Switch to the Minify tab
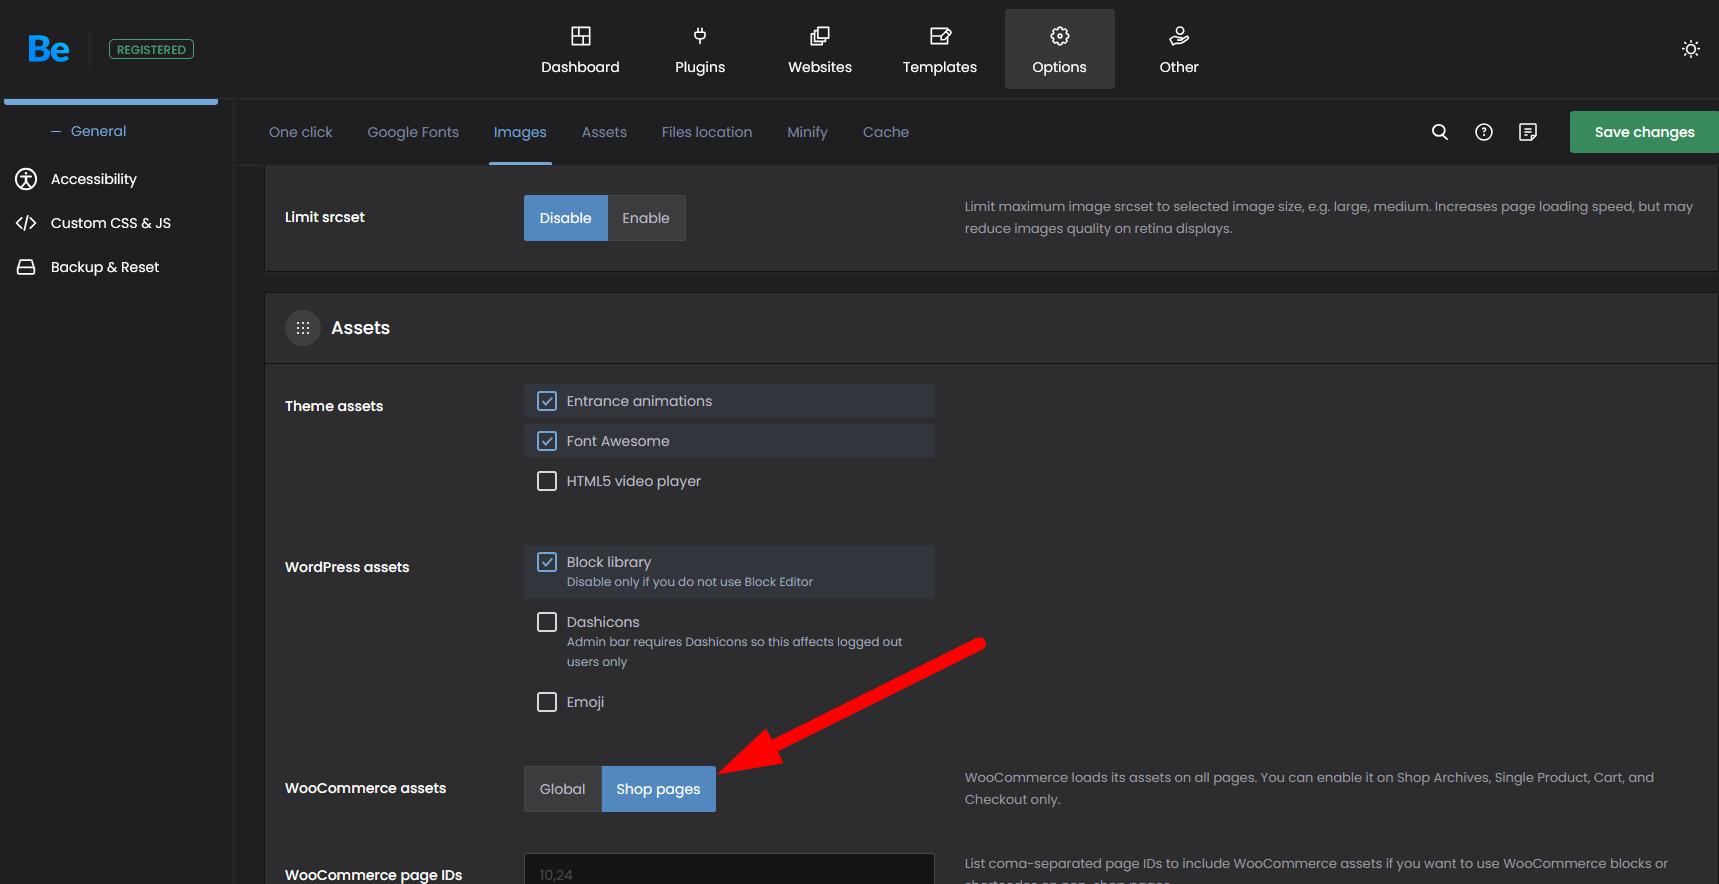 (x=807, y=132)
